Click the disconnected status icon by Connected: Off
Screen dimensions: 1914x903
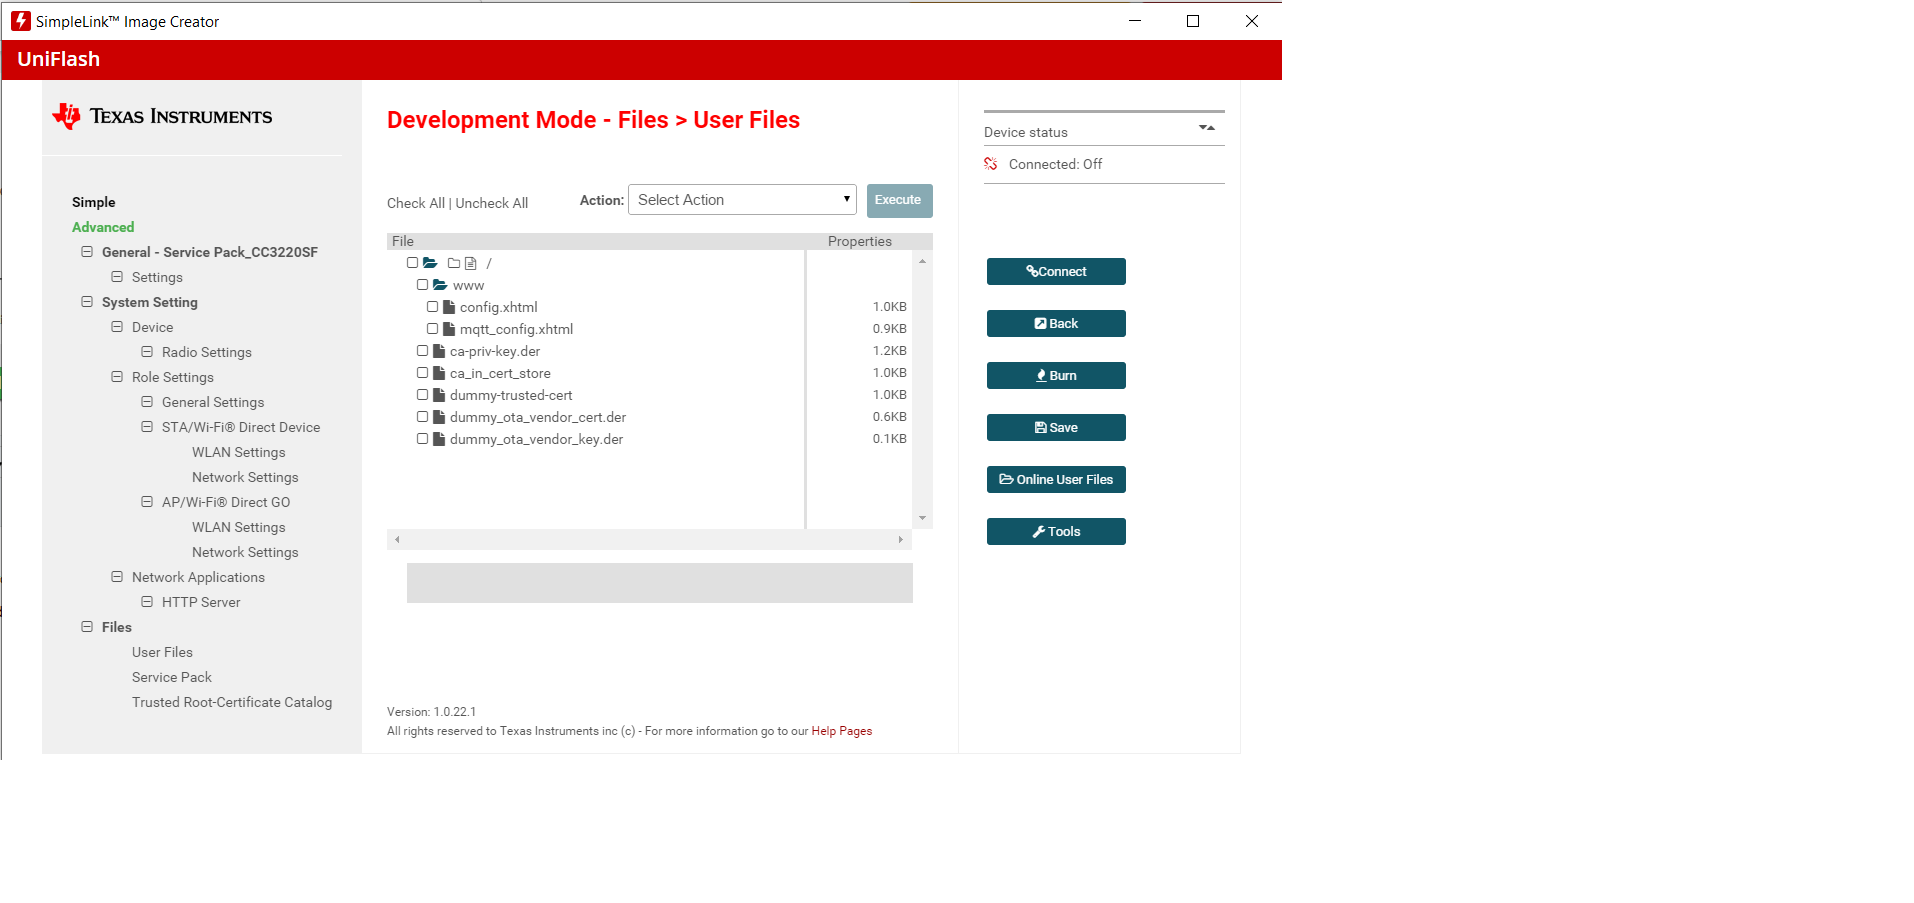click(991, 164)
